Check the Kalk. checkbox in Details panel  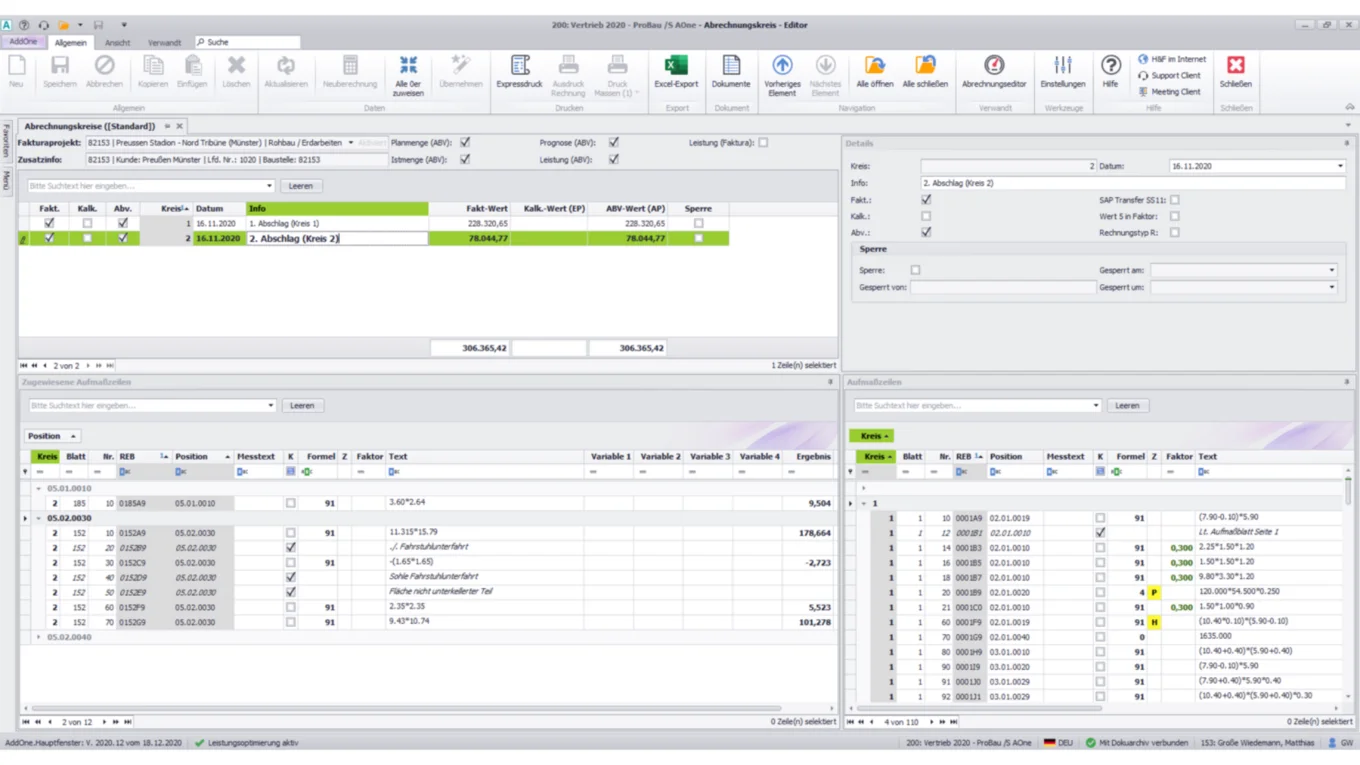926,216
